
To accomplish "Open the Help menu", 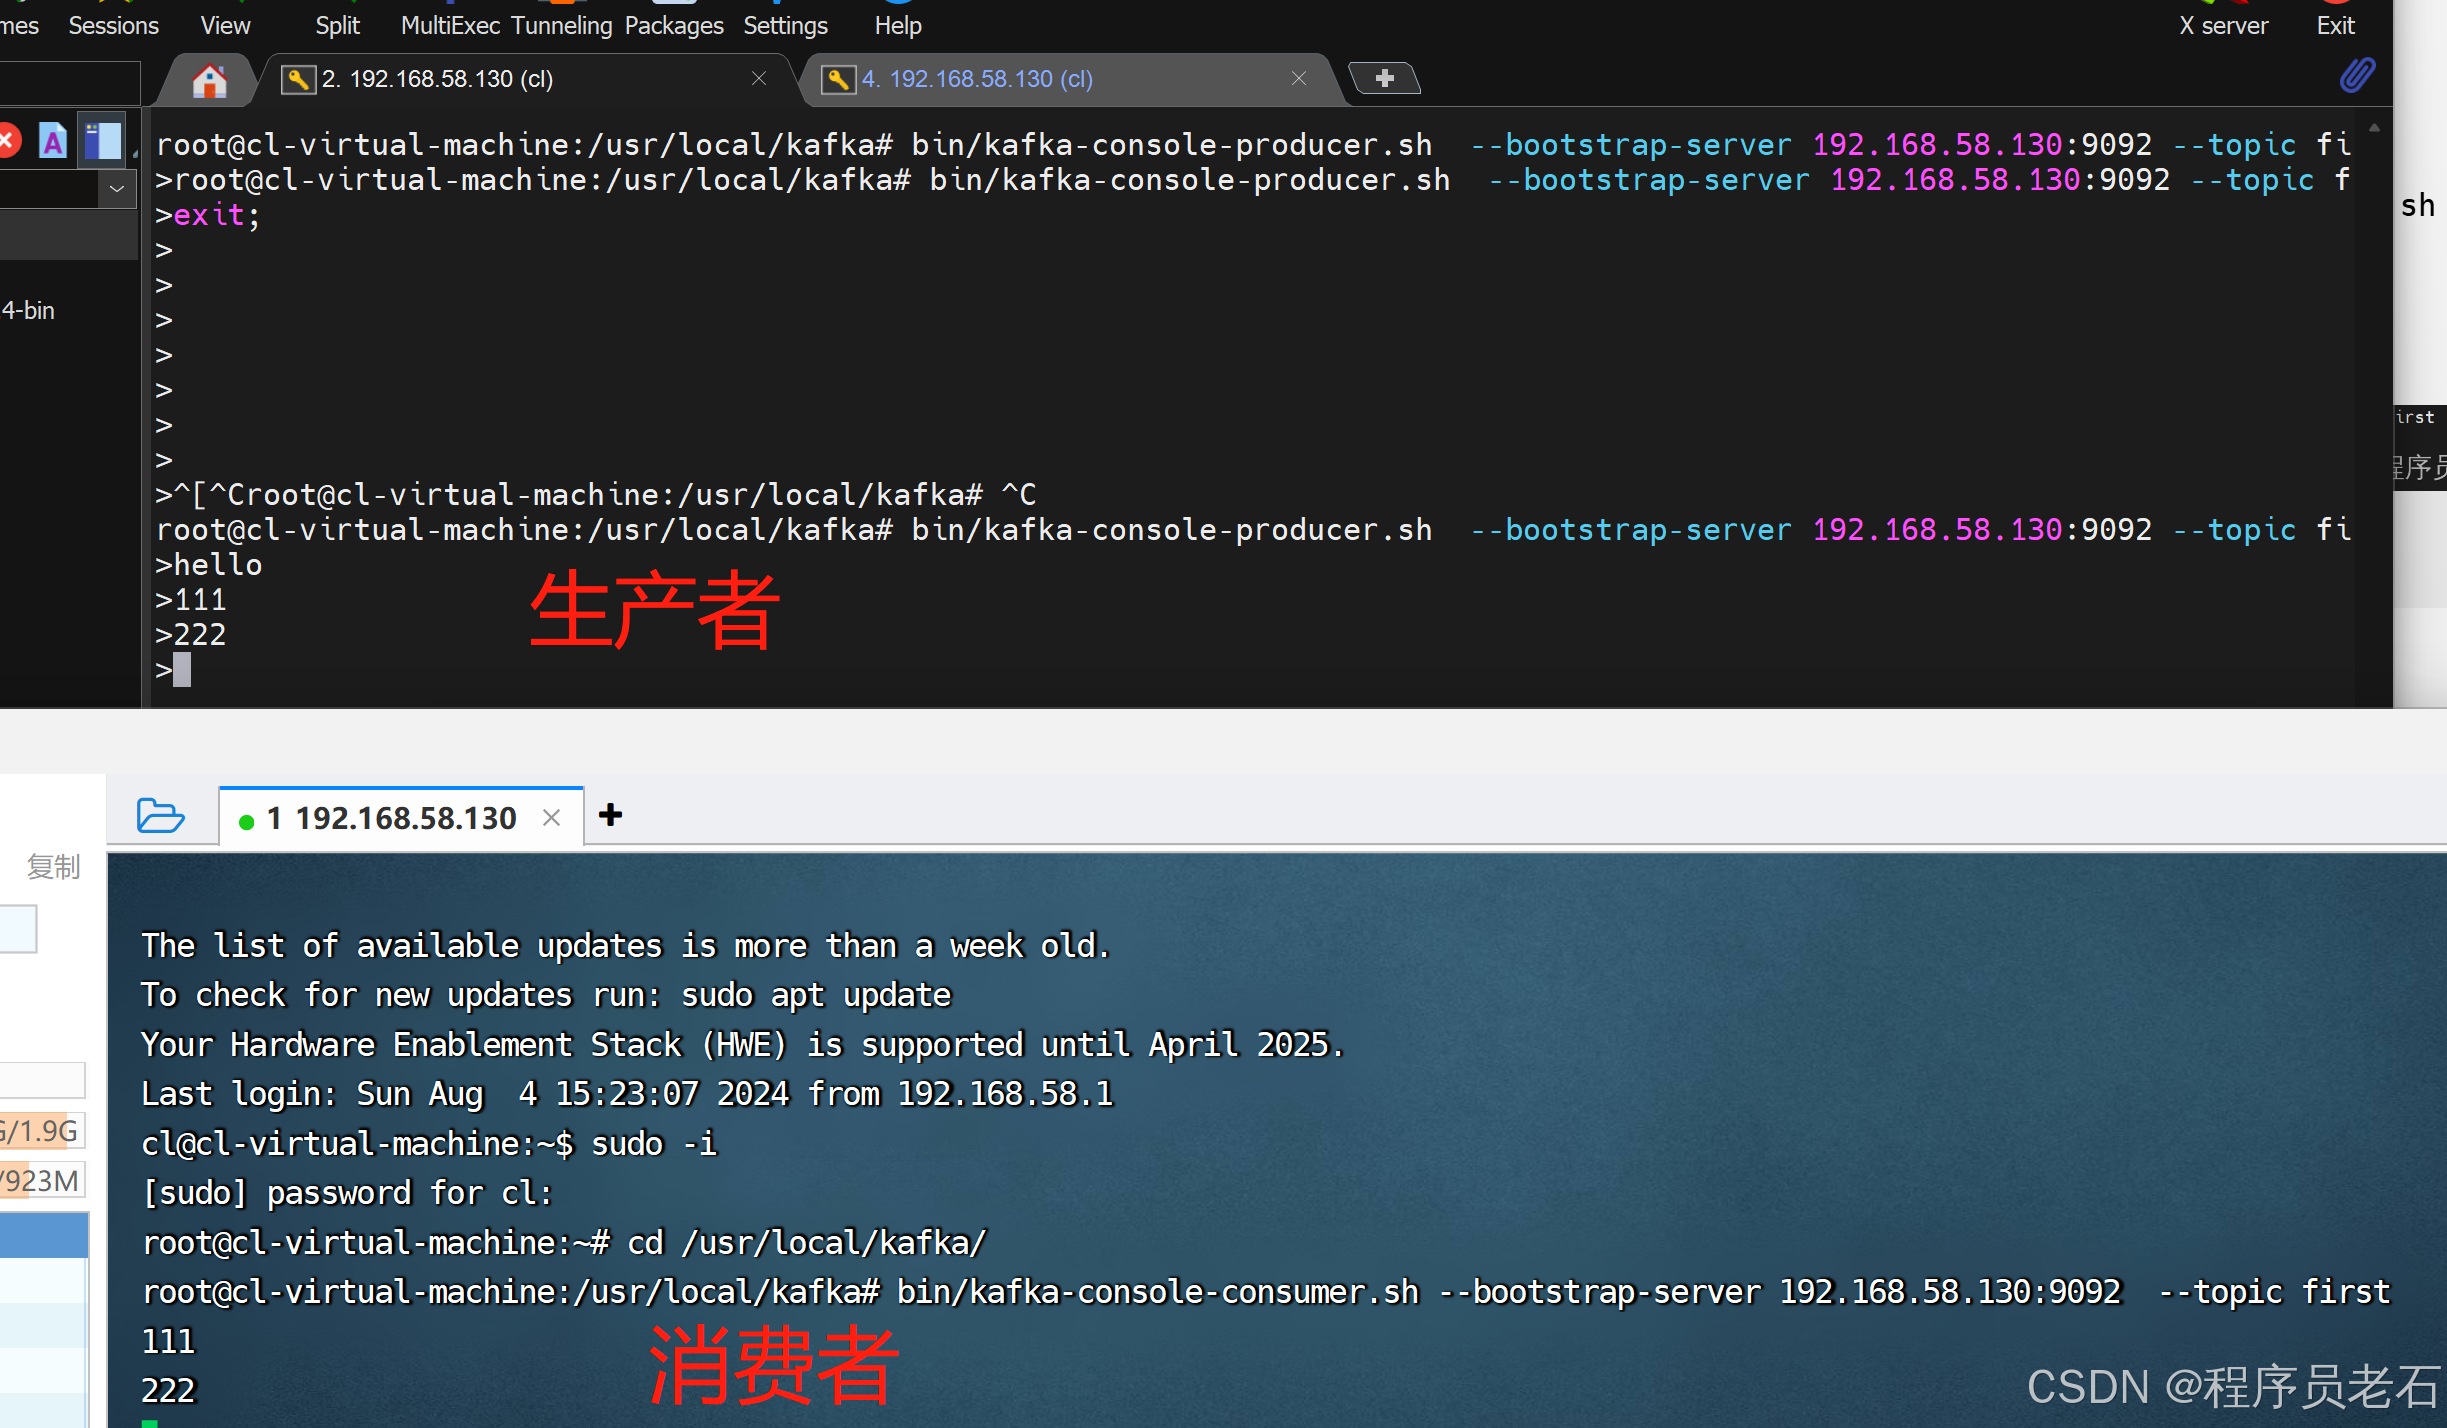I will click(x=898, y=26).
